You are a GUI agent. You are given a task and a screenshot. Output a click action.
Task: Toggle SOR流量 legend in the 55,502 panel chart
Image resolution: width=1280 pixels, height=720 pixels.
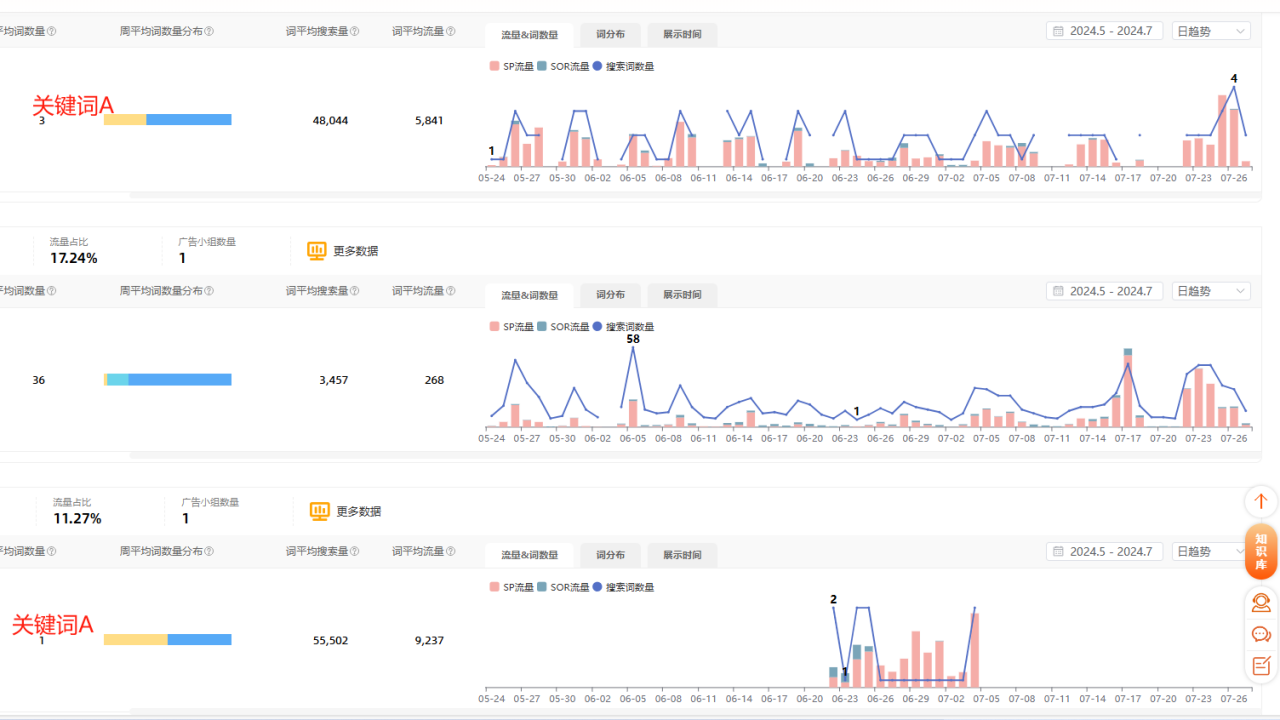(x=563, y=587)
